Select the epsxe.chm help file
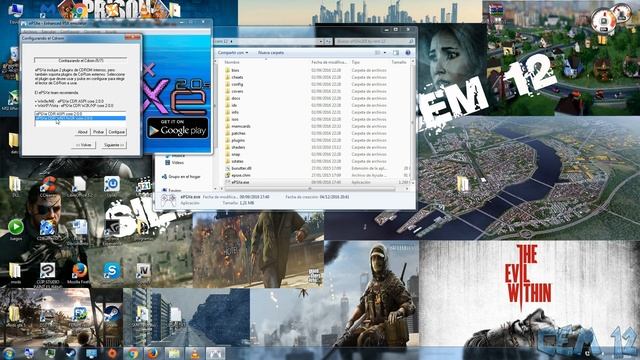The width and height of the screenshot is (640, 360). [241, 175]
